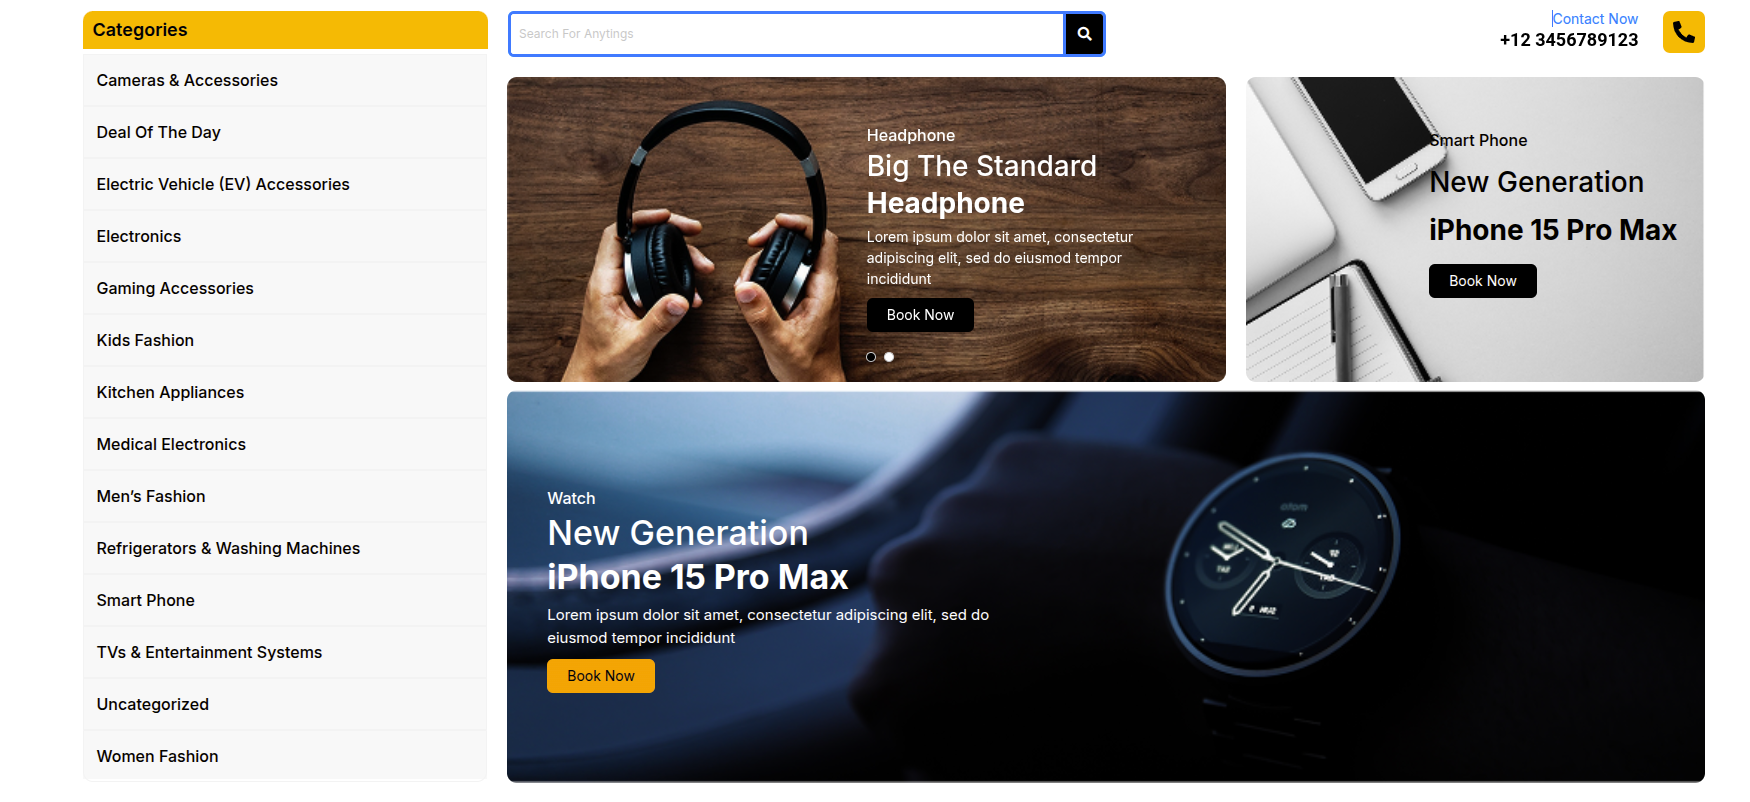
Task: Choose TVs & Entertainment Systems category
Action: point(285,652)
